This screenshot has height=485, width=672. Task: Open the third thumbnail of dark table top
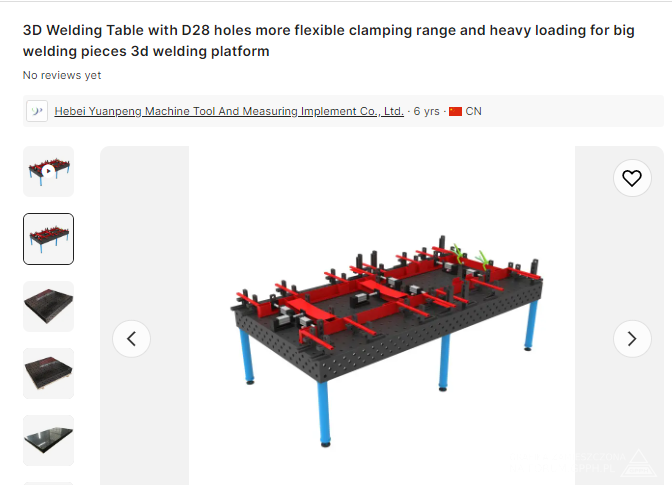pyautogui.click(x=48, y=306)
